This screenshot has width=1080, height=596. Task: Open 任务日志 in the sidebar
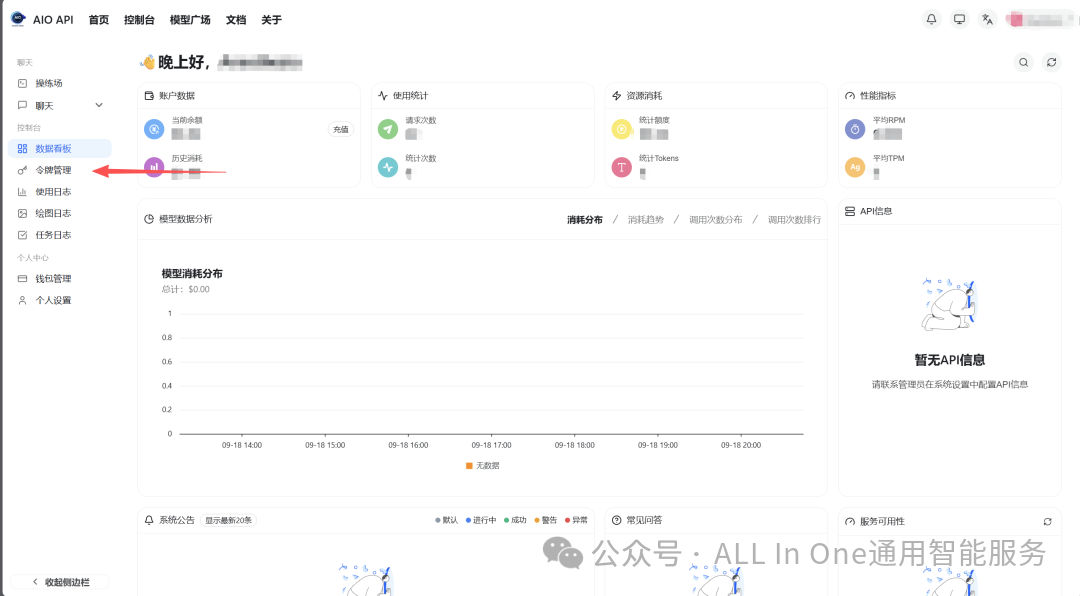tap(60, 235)
